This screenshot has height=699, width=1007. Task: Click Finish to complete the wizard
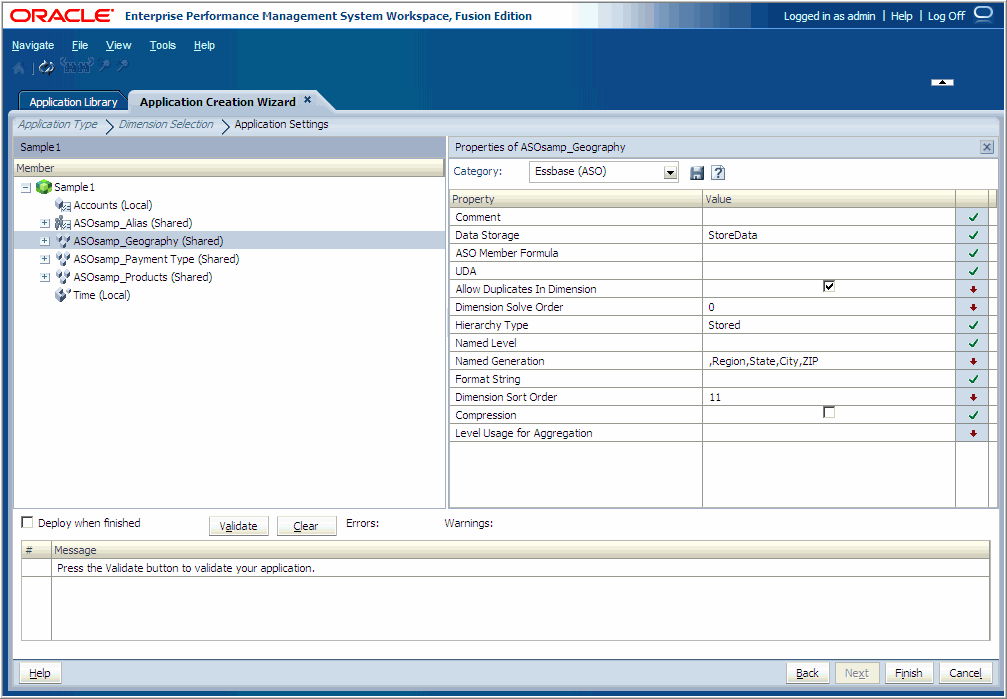908,672
